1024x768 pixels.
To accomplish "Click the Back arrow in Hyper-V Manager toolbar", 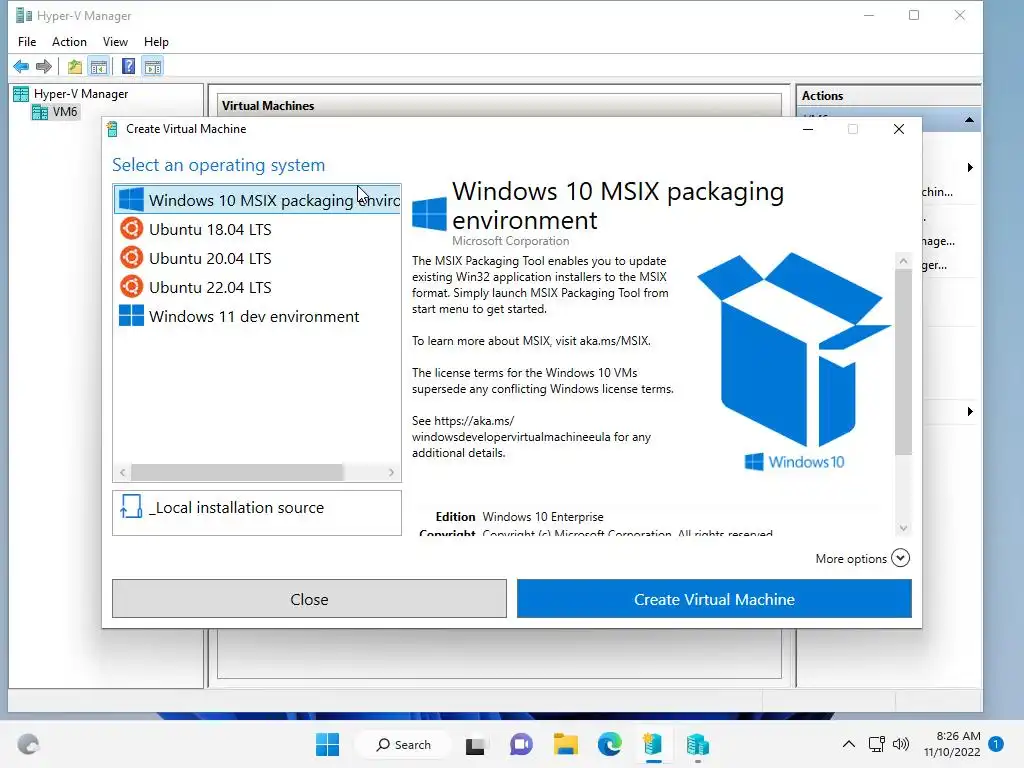I will (21, 66).
